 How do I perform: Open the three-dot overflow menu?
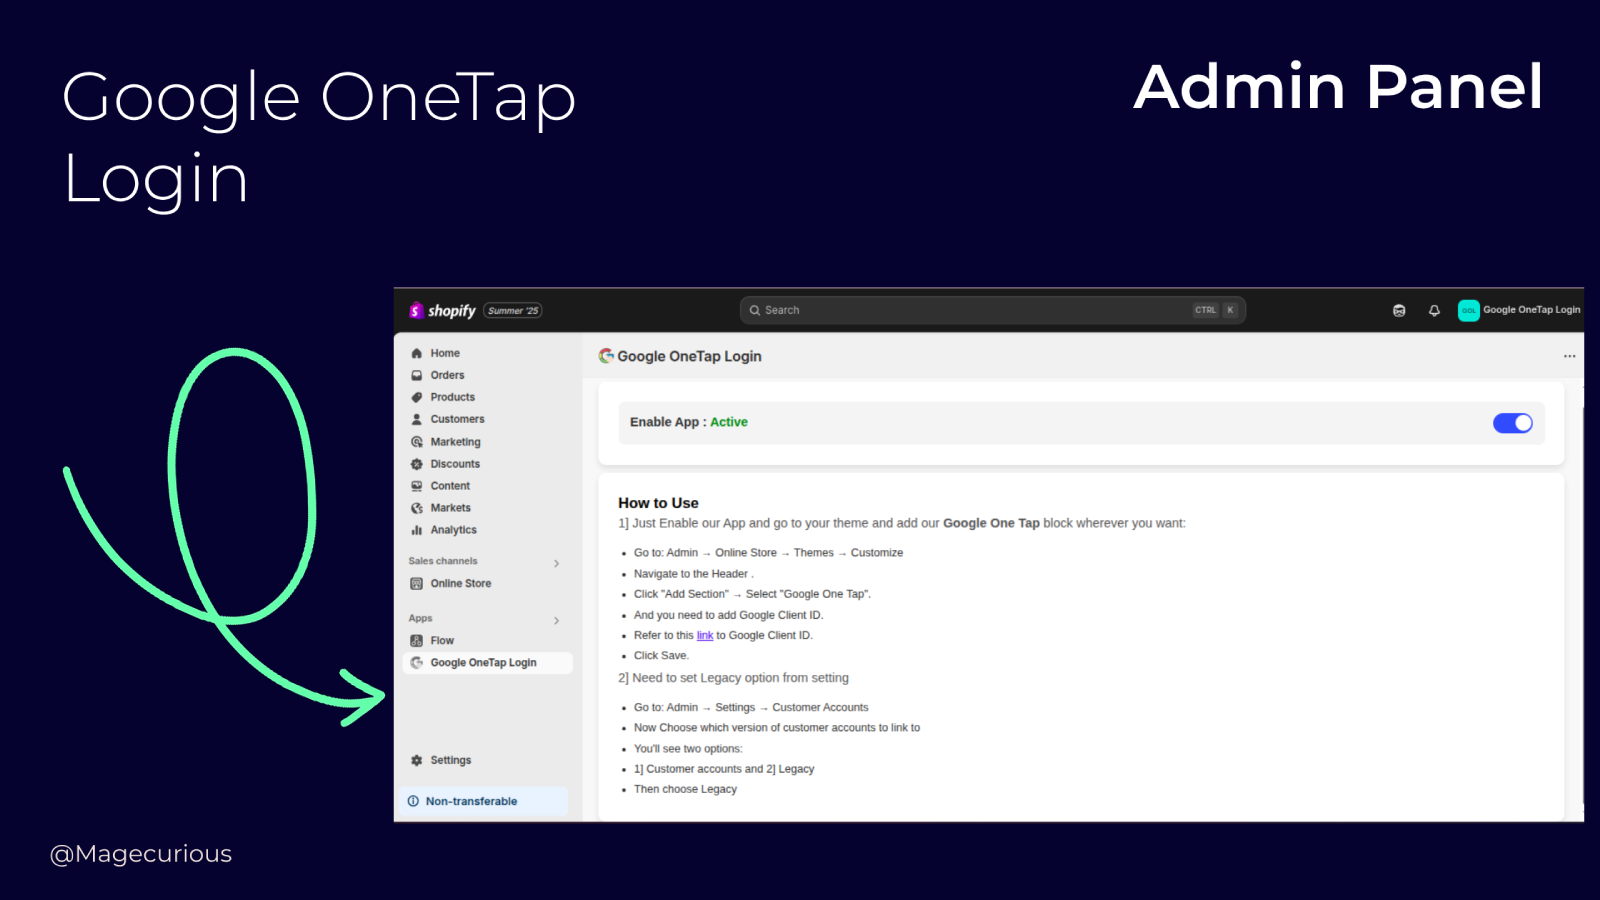tap(1570, 356)
